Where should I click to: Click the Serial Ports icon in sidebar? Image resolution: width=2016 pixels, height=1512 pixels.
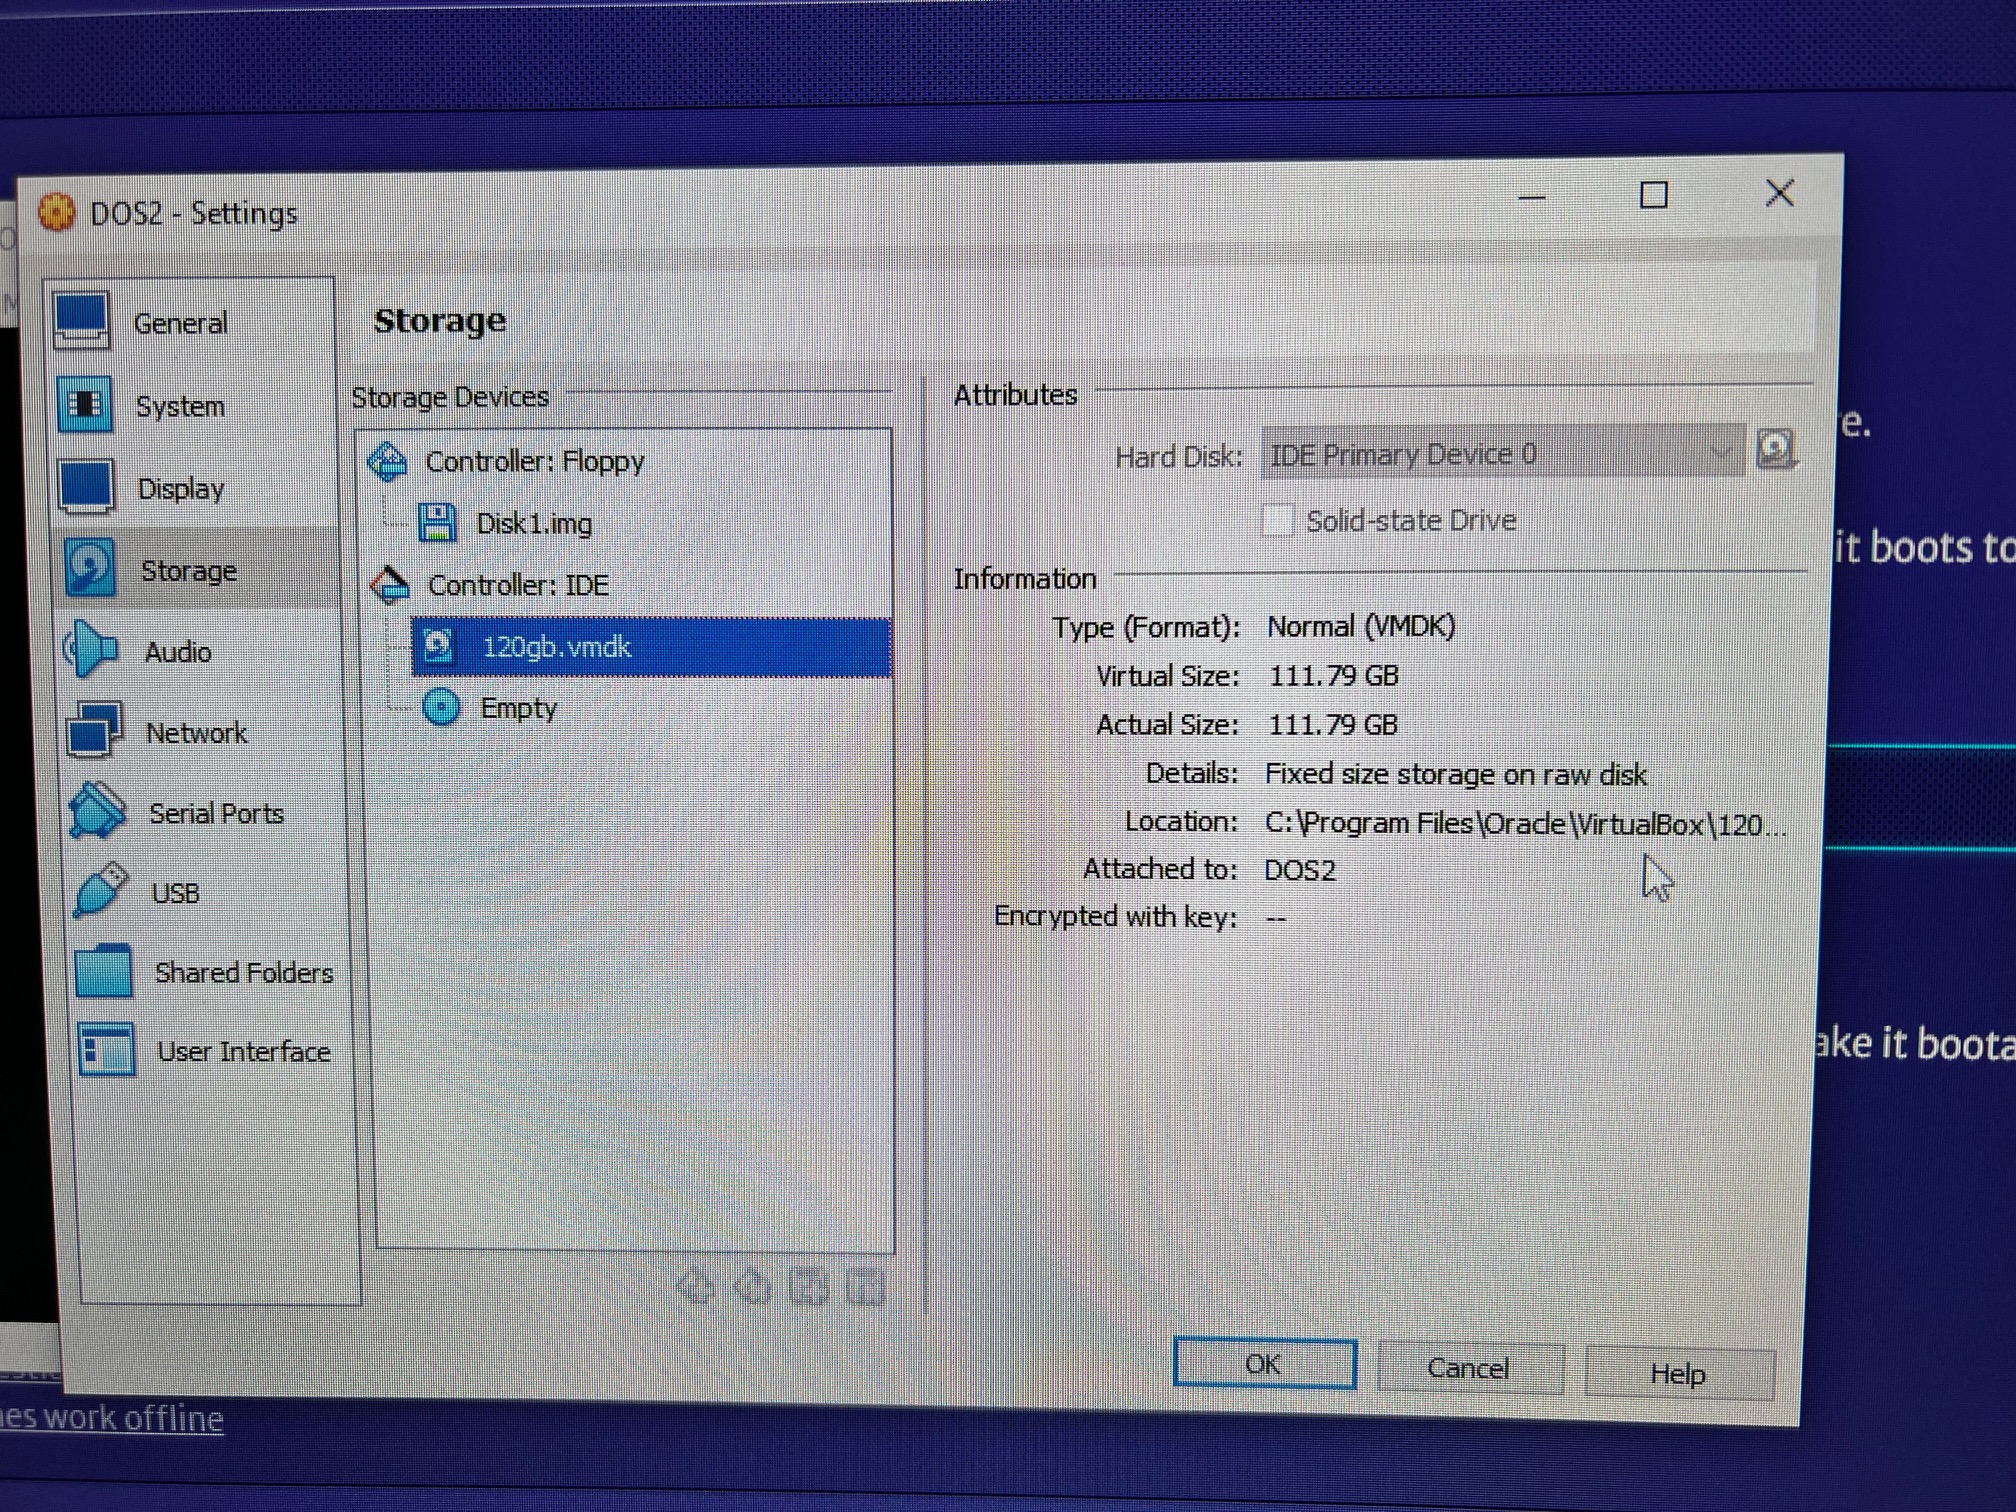tap(98, 811)
